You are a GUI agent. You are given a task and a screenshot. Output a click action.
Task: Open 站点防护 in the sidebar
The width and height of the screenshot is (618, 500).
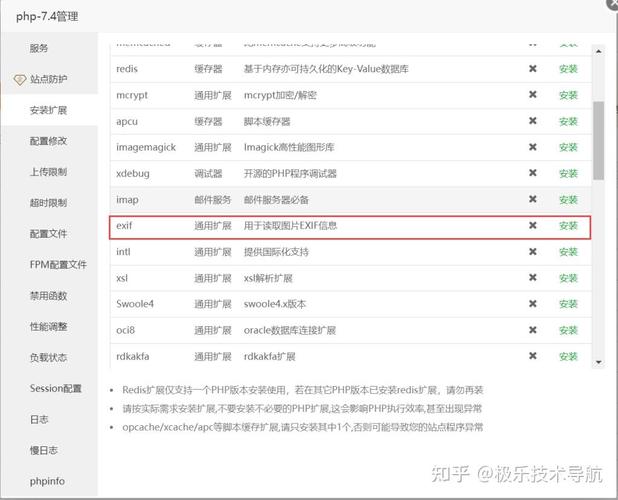point(48,79)
